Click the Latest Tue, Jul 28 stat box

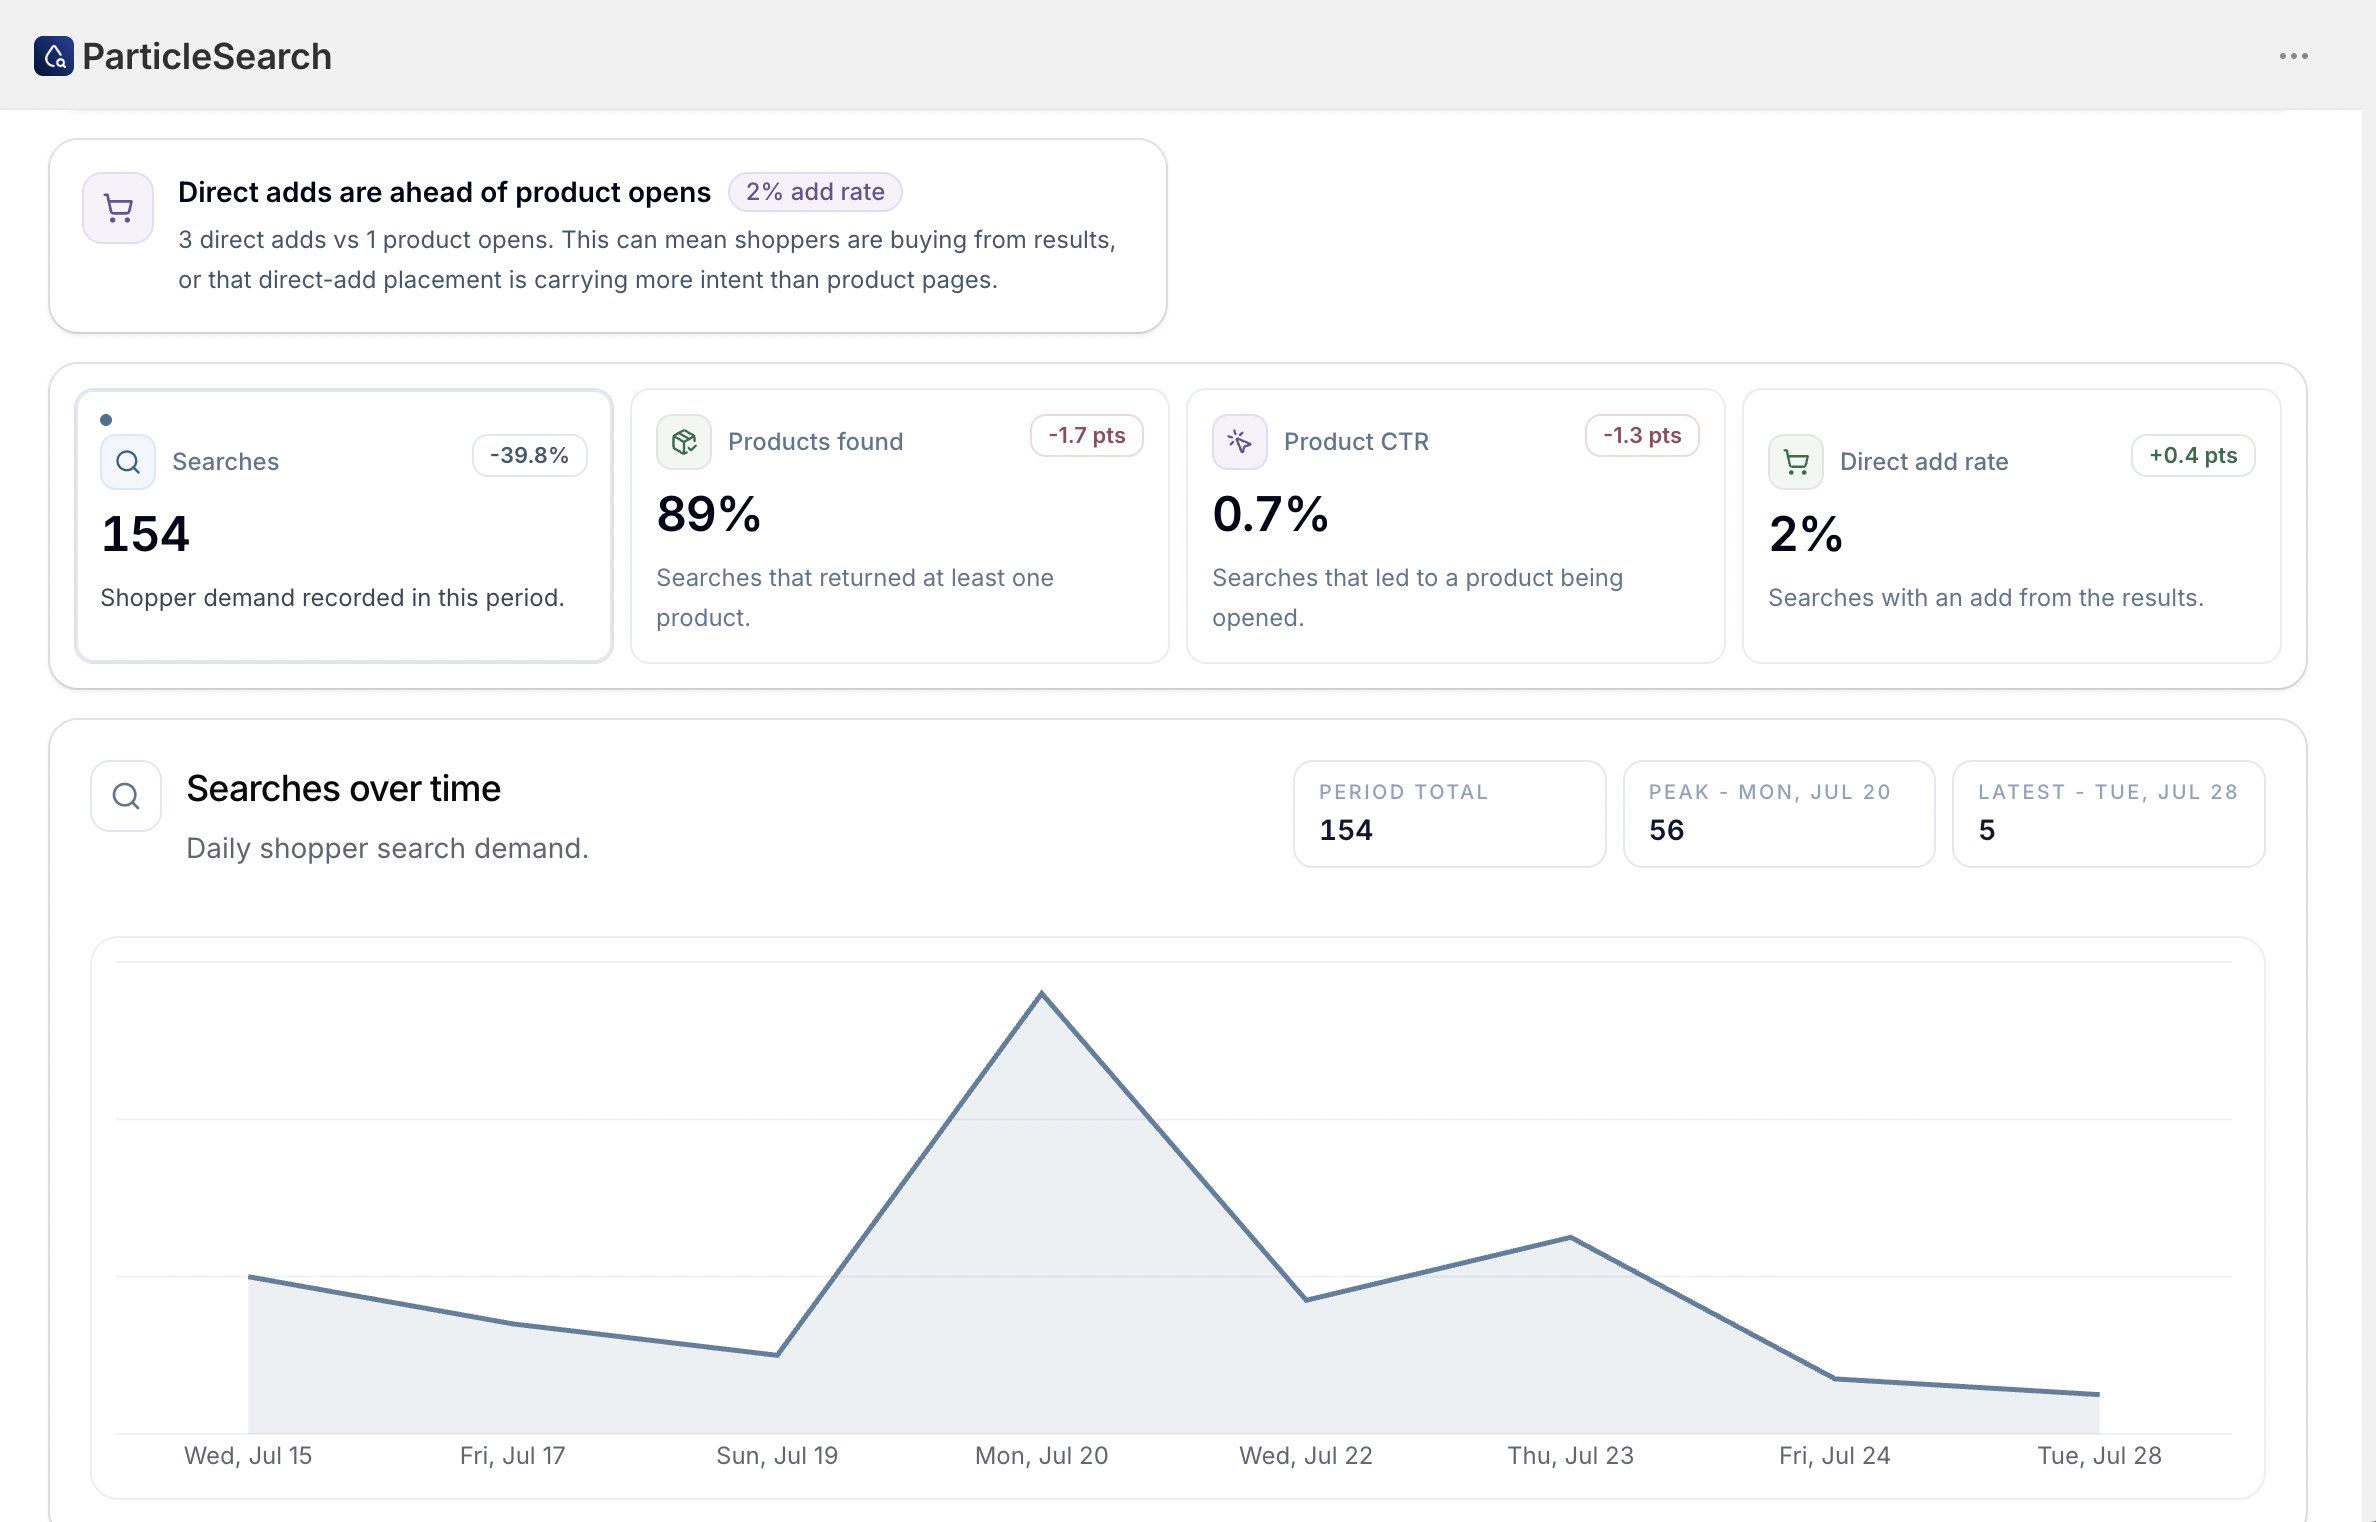(2109, 814)
